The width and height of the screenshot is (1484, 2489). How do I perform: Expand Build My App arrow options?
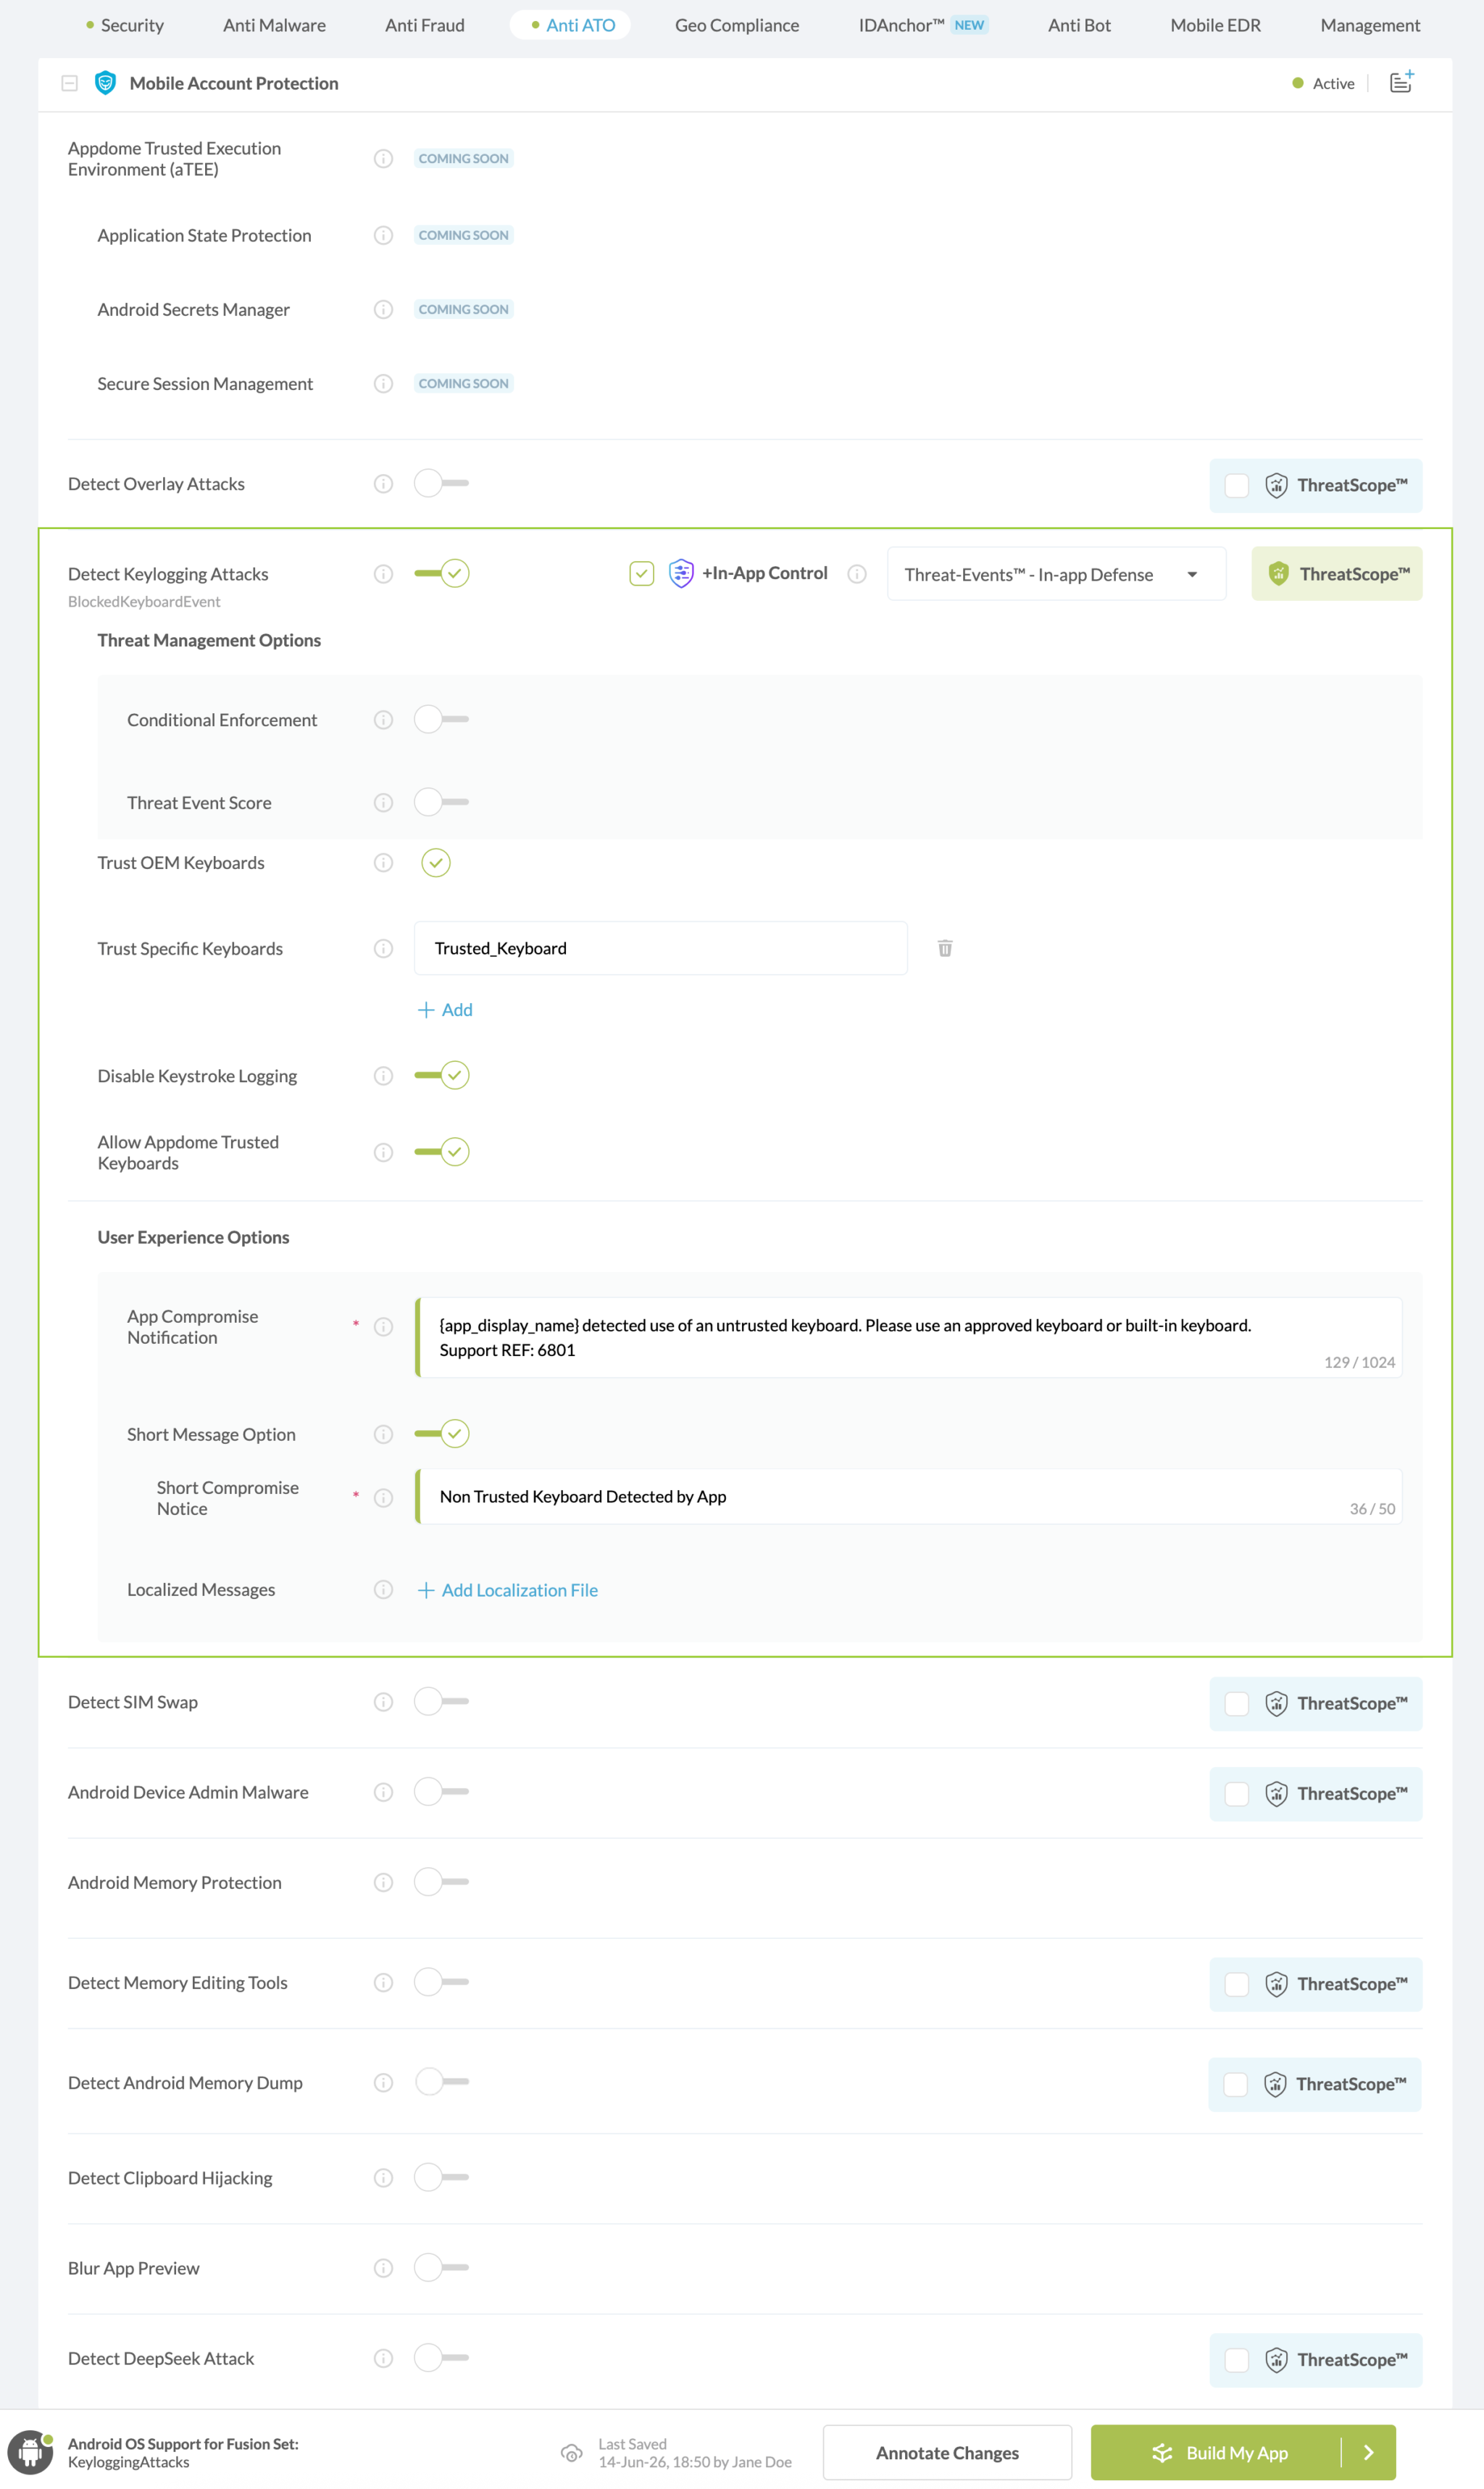coord(1368,2452)
